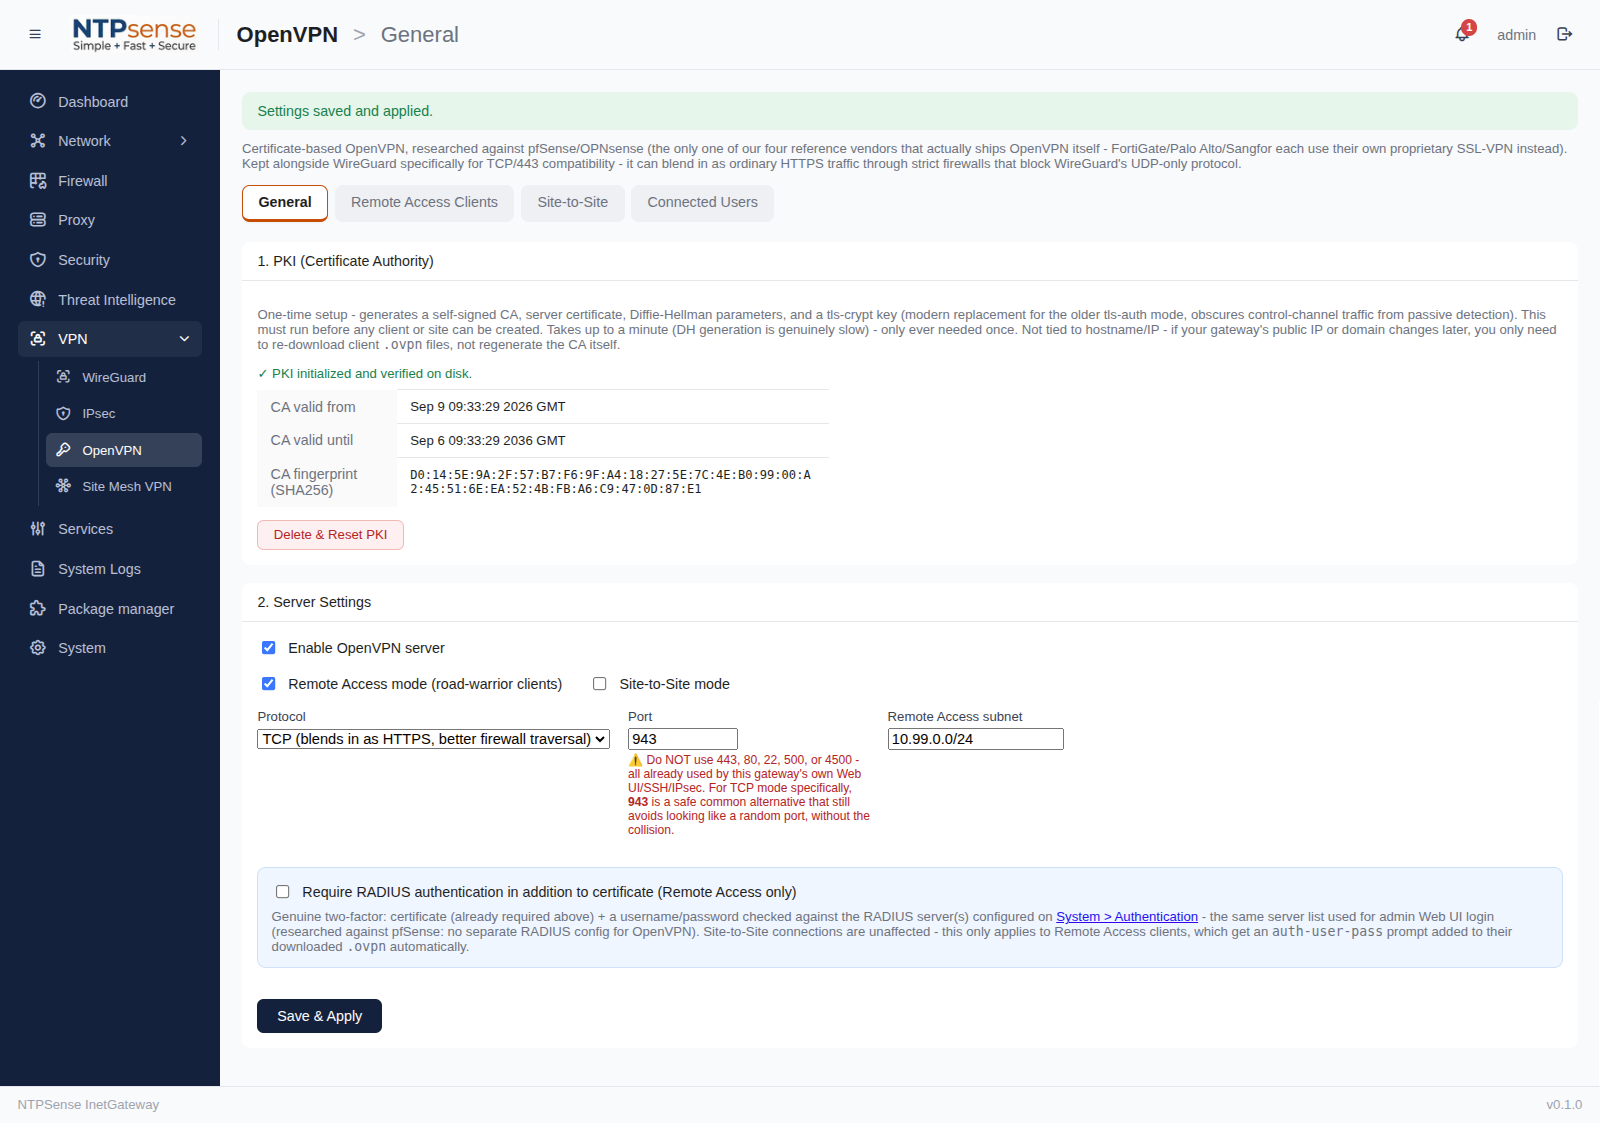
Task: Open the Firewall menu item
Action: 110,181
